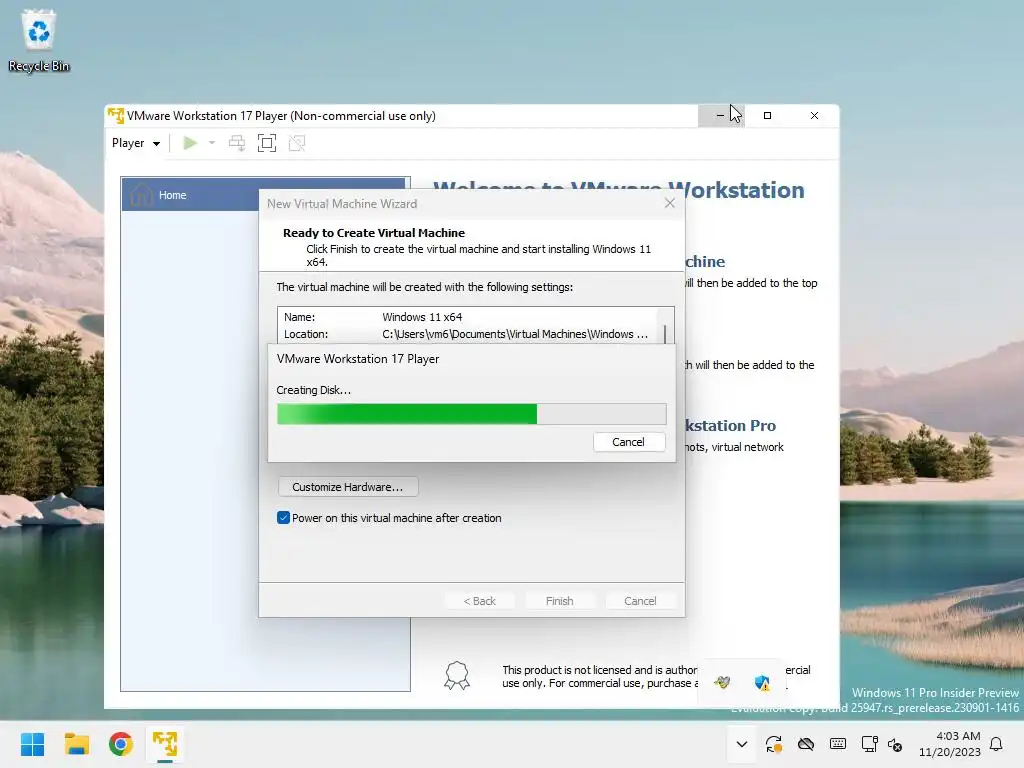Click the sync update tray icon
Screen dimensions: 1024x768
pos(774,744)
